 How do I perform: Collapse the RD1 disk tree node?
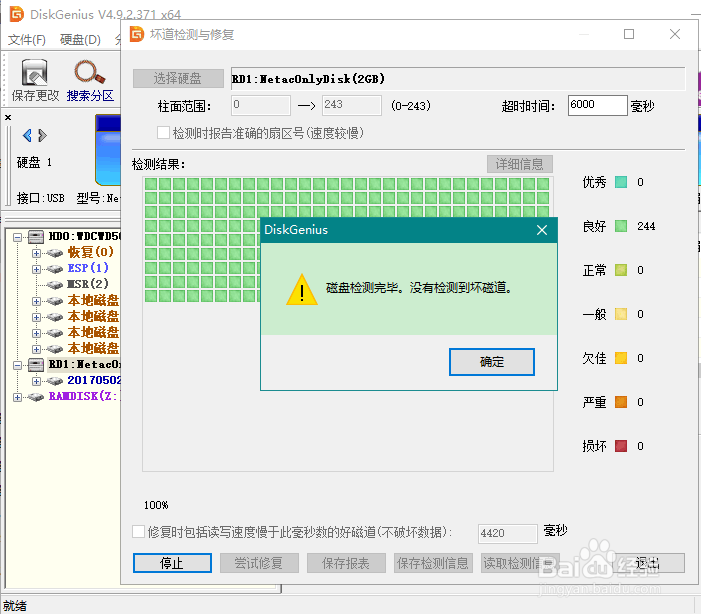click(x=17, y=365)
